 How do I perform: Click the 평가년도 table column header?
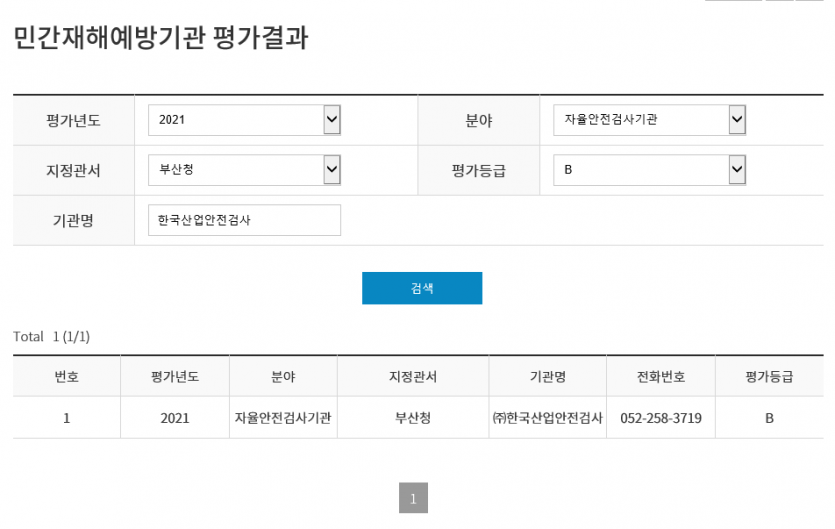click(174, 377)
